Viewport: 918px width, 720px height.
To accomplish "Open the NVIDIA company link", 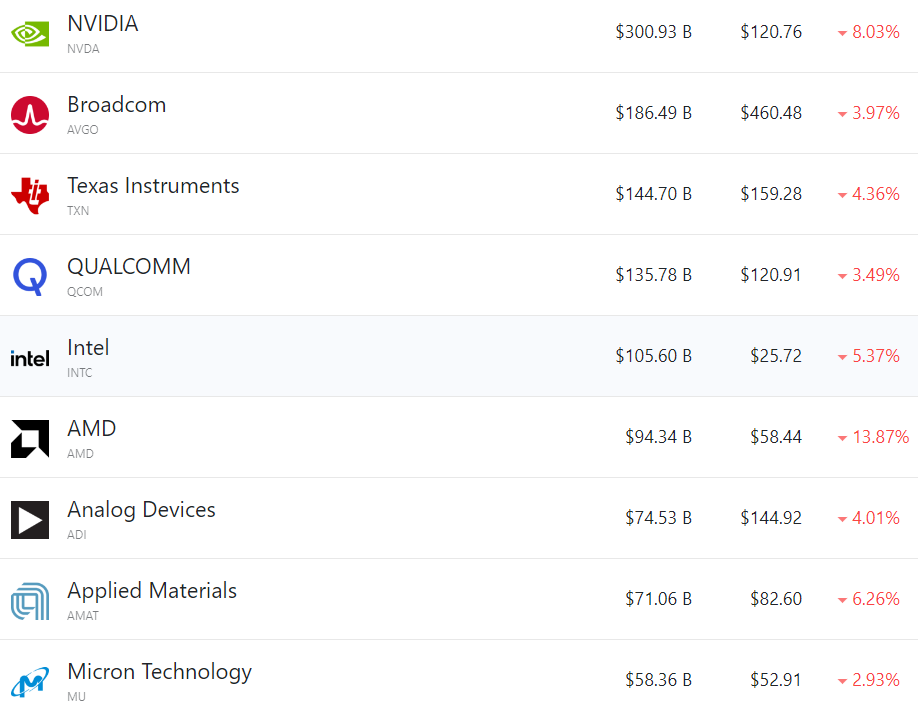I will 103,24.
